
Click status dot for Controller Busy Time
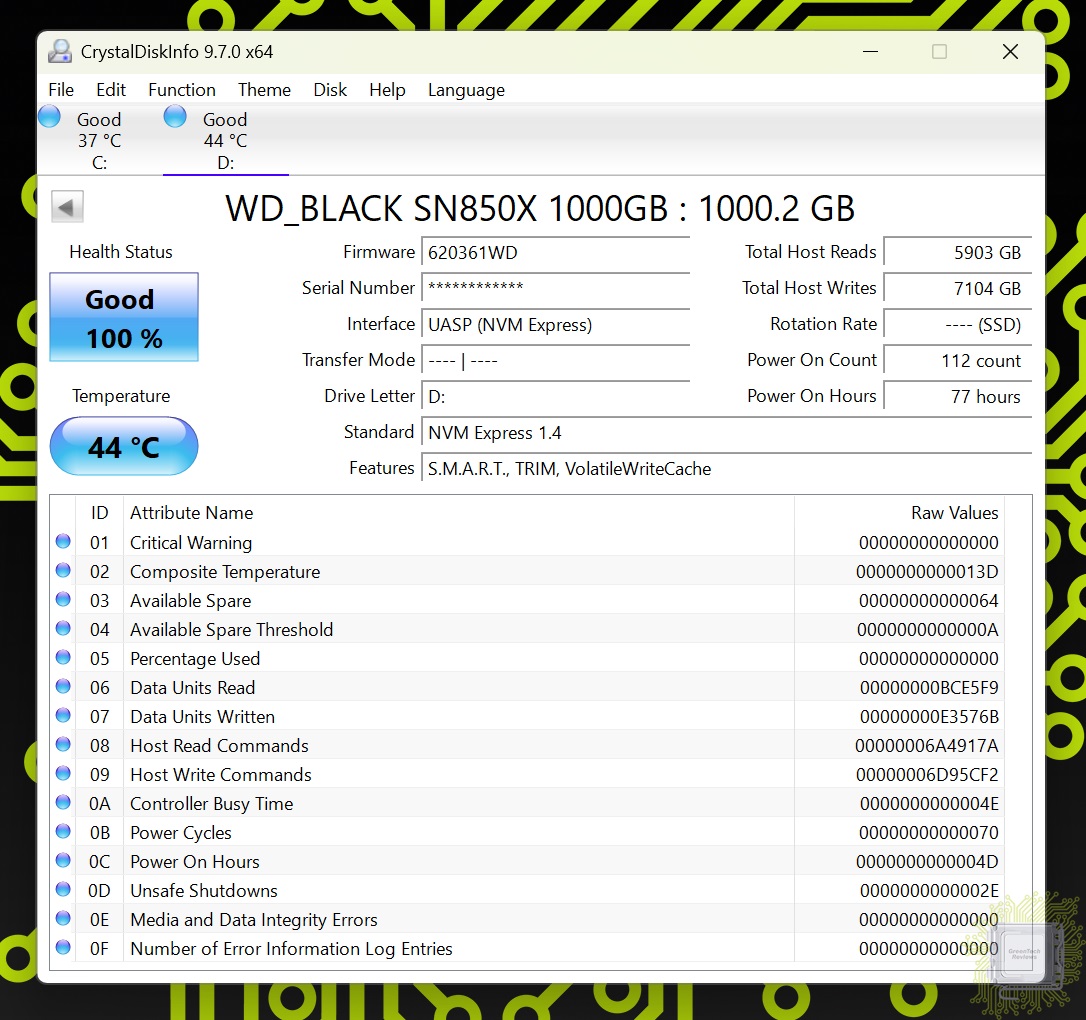(63, 803)
